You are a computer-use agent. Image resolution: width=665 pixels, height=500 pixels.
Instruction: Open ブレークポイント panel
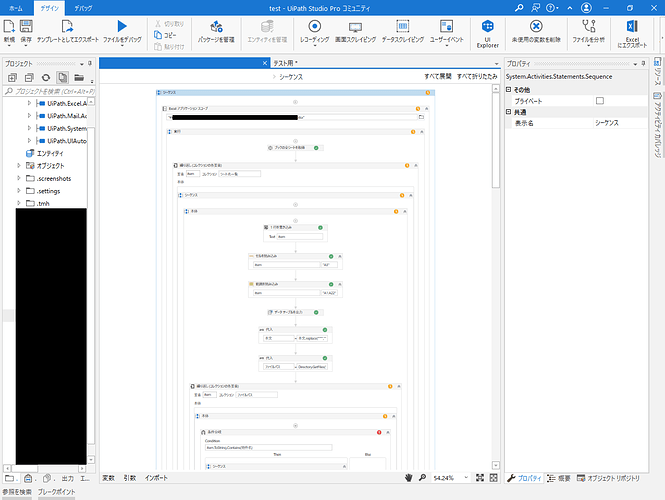click(56, 492)
